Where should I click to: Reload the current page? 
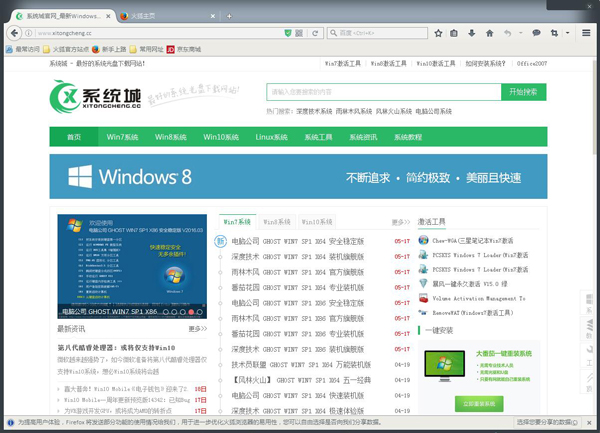pos(315,33)
